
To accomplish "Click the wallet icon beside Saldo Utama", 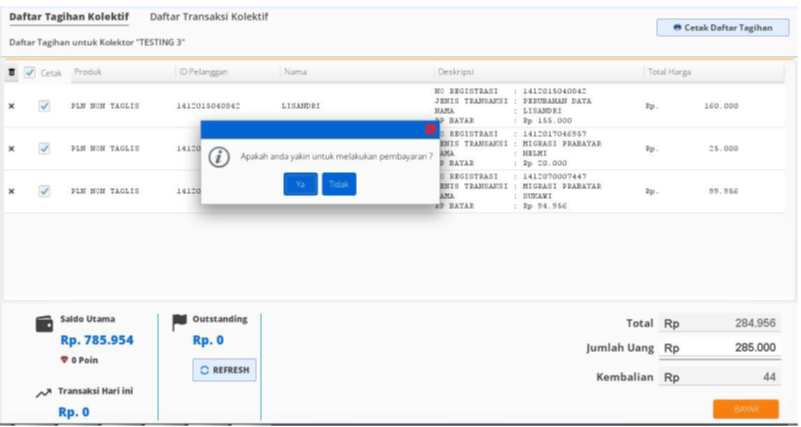I will (x=44, y=324).
